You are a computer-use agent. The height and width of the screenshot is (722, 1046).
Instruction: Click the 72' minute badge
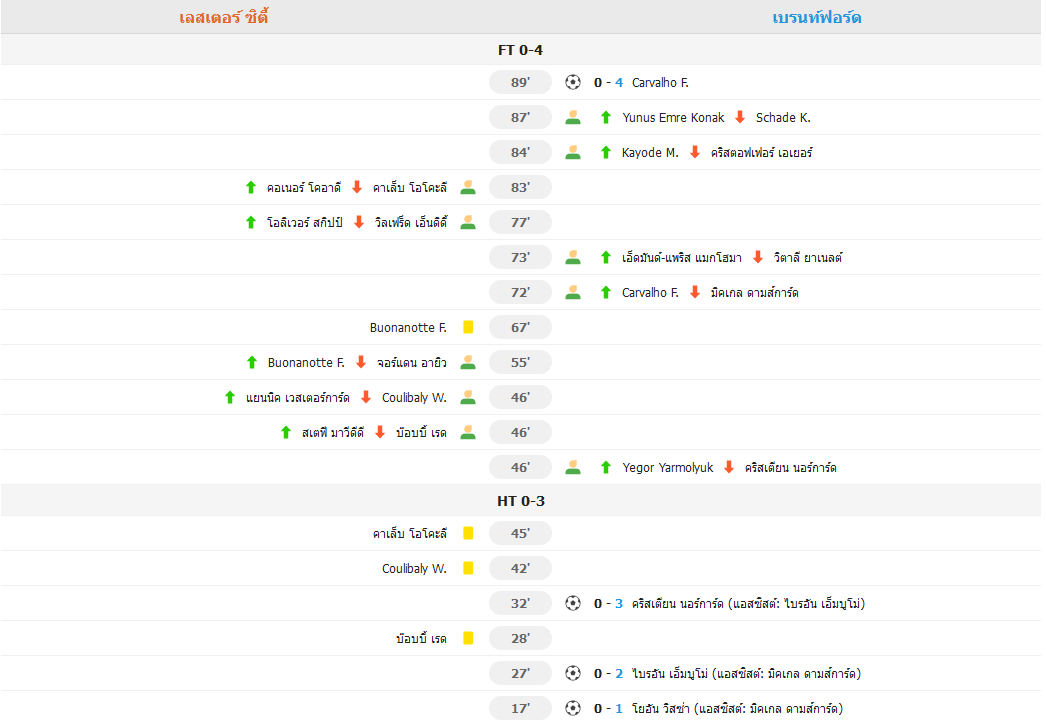pyautogui.click(x=520, y=292)
